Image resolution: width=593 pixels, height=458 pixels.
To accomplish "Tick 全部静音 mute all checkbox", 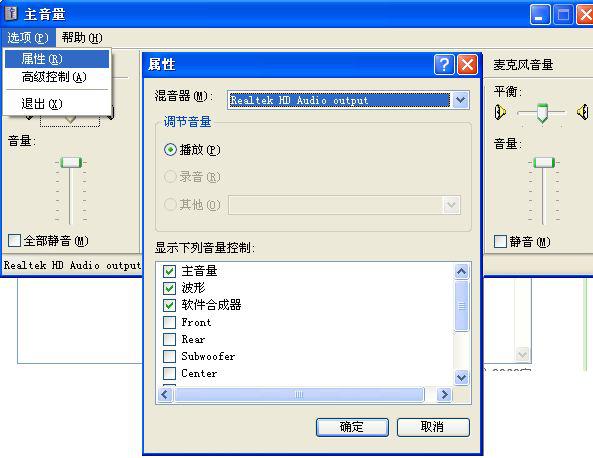I will point(14,241).
